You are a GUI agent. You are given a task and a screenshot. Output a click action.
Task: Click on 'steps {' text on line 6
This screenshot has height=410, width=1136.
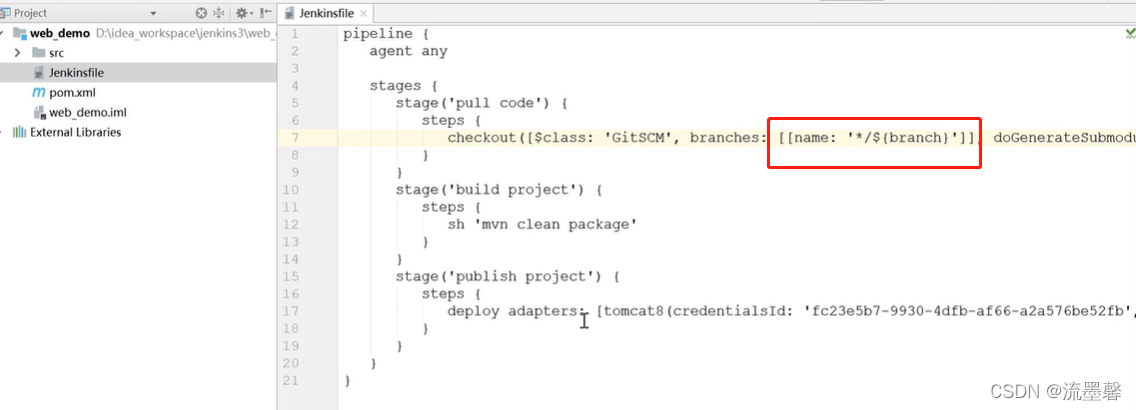(452, 120)
